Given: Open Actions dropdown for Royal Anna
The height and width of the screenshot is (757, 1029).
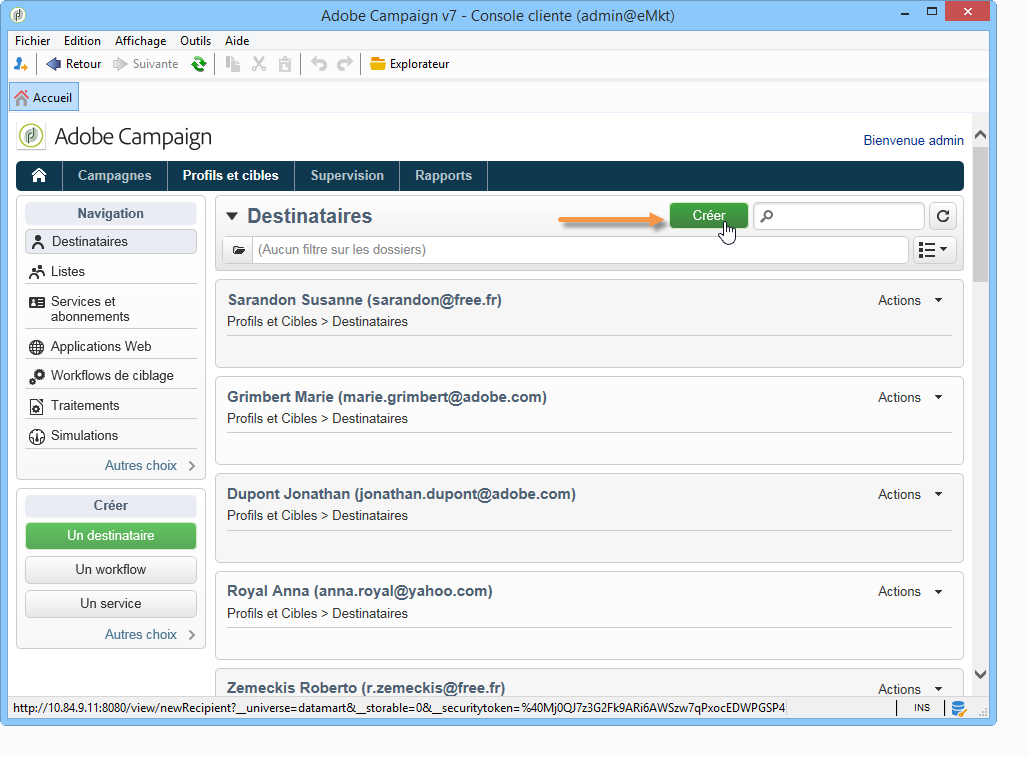Looking at the screenshot, I should point(910,592).
